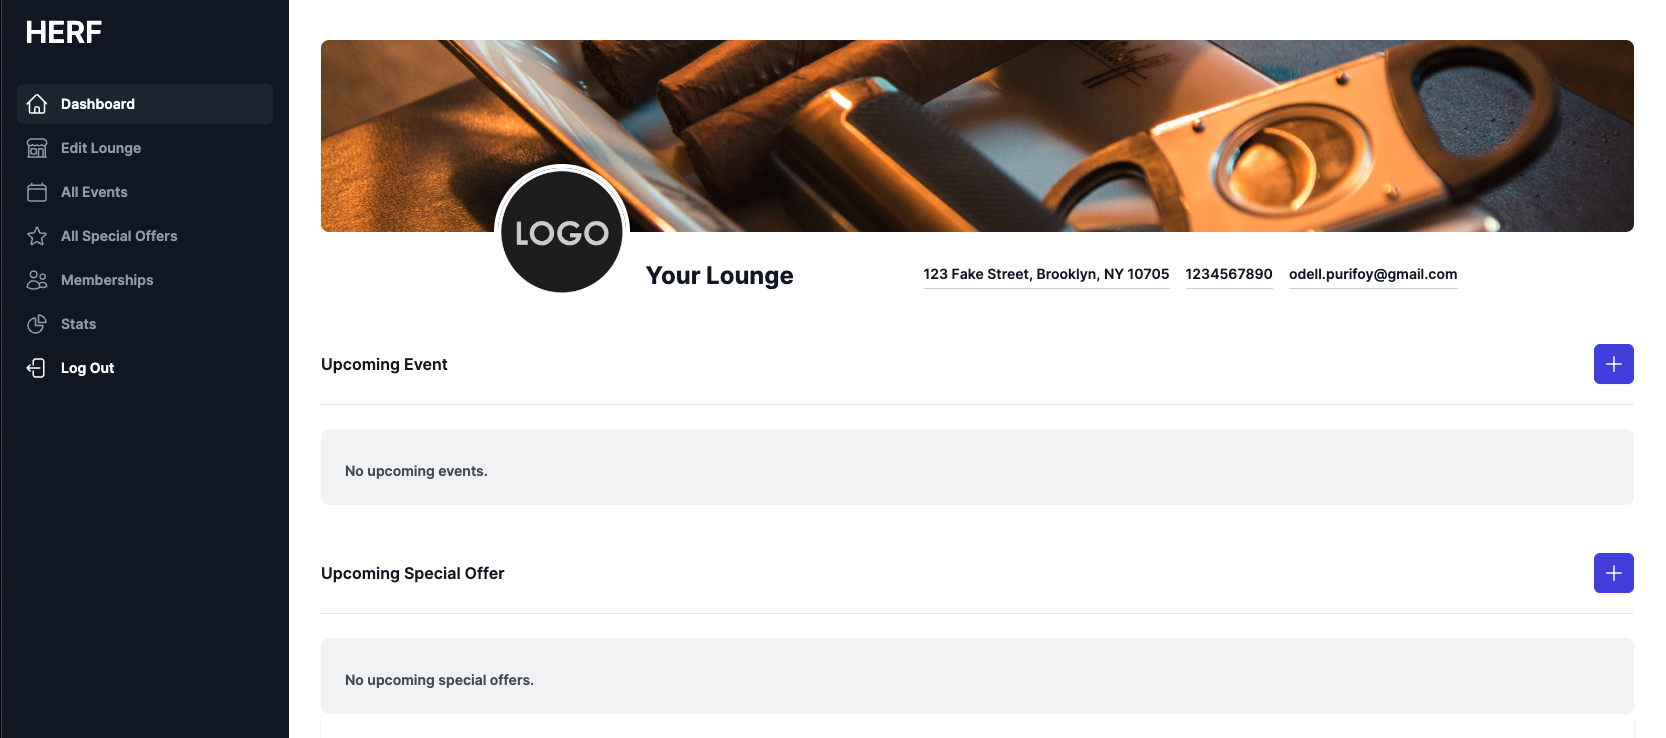Go to All Events page
Viewport: 1666px width, 738px height.
click(94, 192)
